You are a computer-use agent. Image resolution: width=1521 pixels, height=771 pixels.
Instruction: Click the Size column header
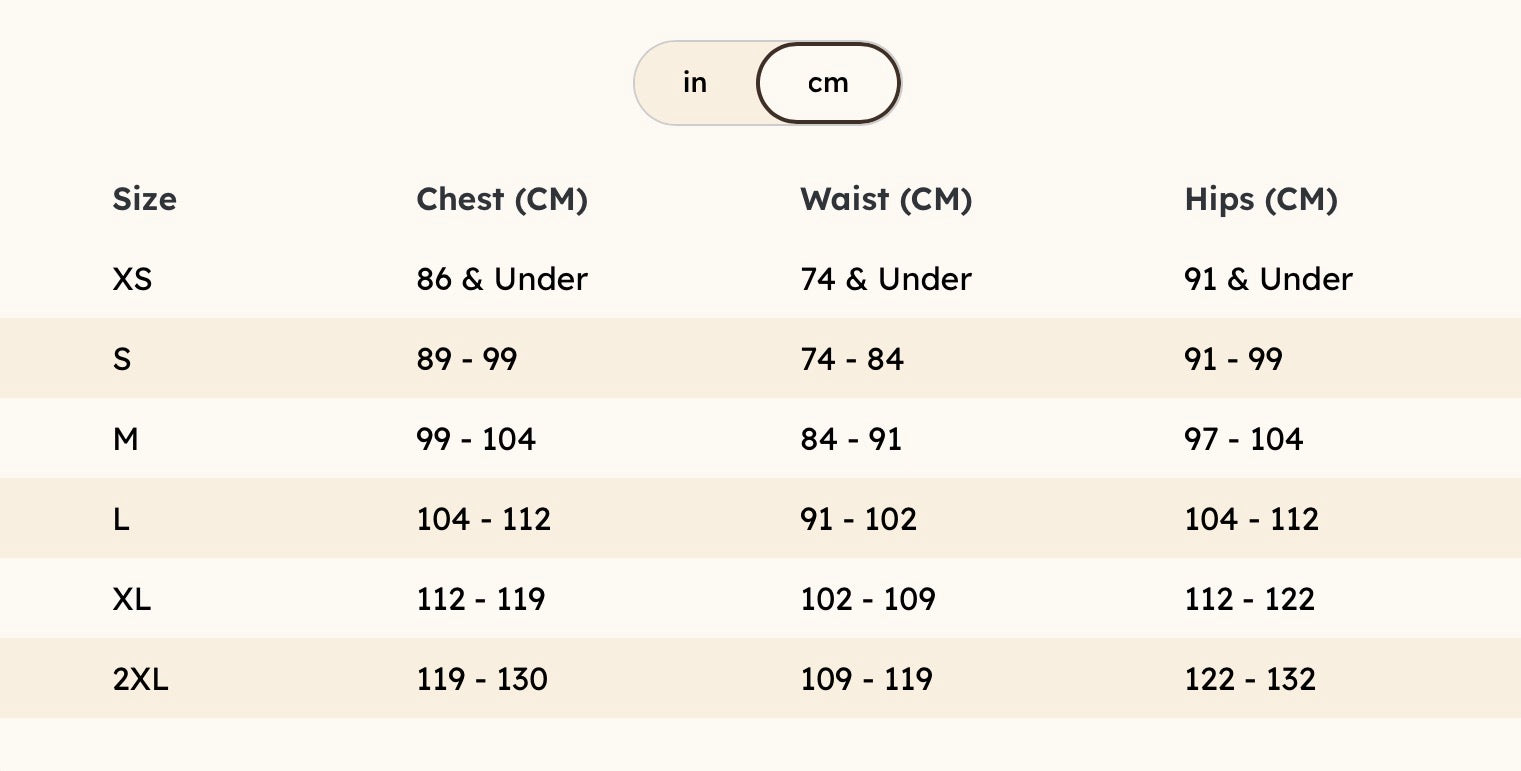pos(144,199)
